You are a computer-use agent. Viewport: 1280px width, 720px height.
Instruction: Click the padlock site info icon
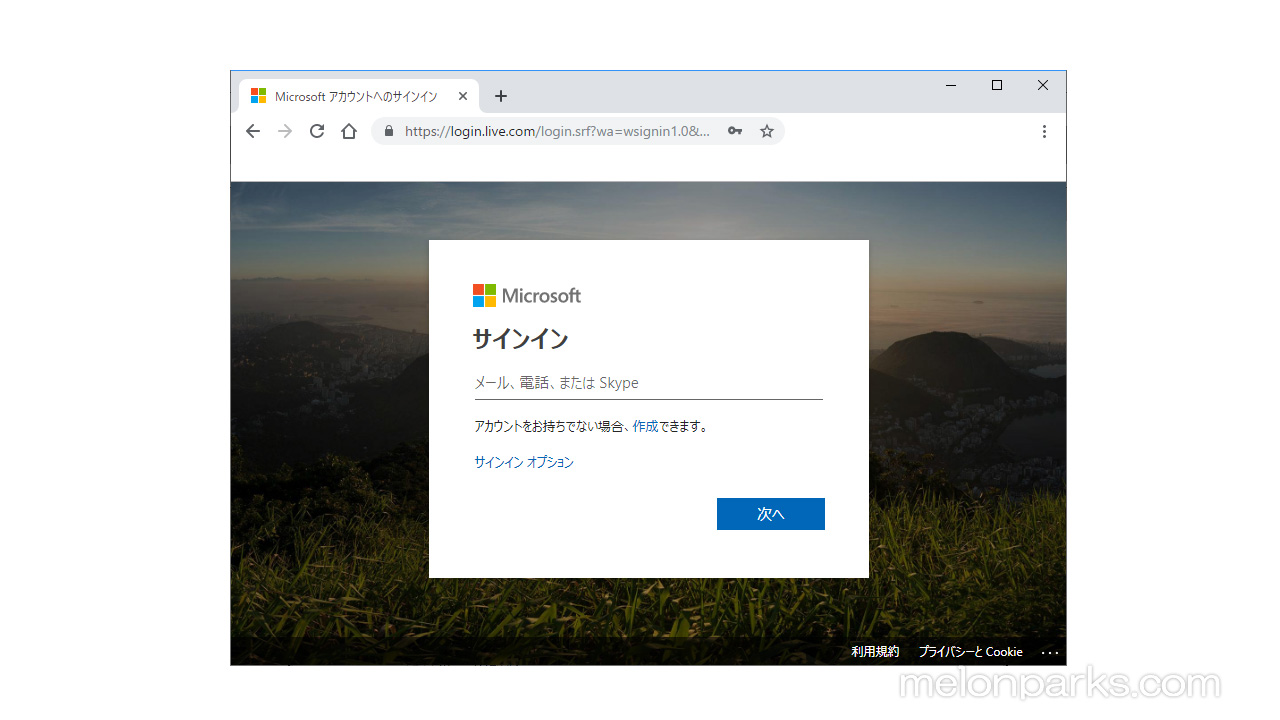[389, 131]
